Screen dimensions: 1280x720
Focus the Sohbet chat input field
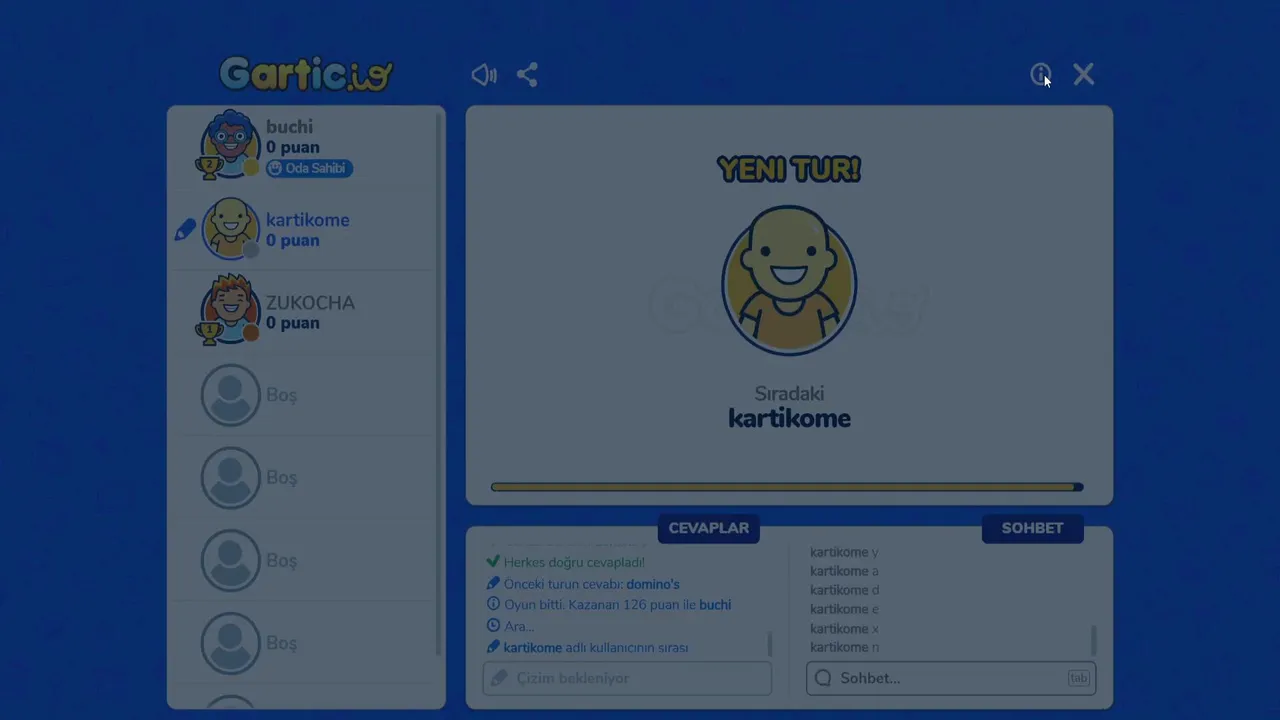pyautogui.click(x=951, y=678)
